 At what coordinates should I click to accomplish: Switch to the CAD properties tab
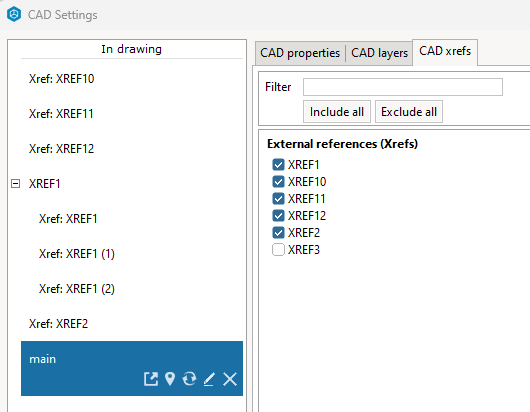[x=300, y=53]
